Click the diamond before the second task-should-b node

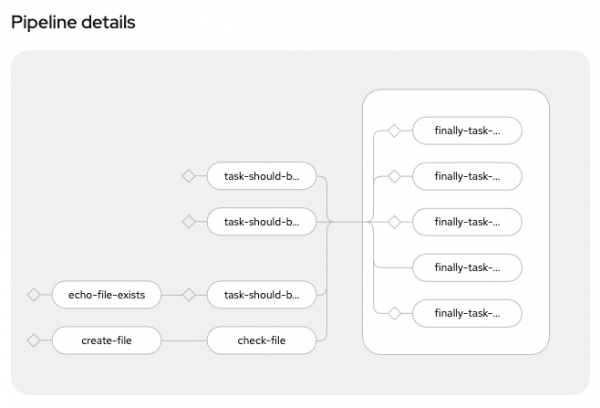tap(187, 221)
